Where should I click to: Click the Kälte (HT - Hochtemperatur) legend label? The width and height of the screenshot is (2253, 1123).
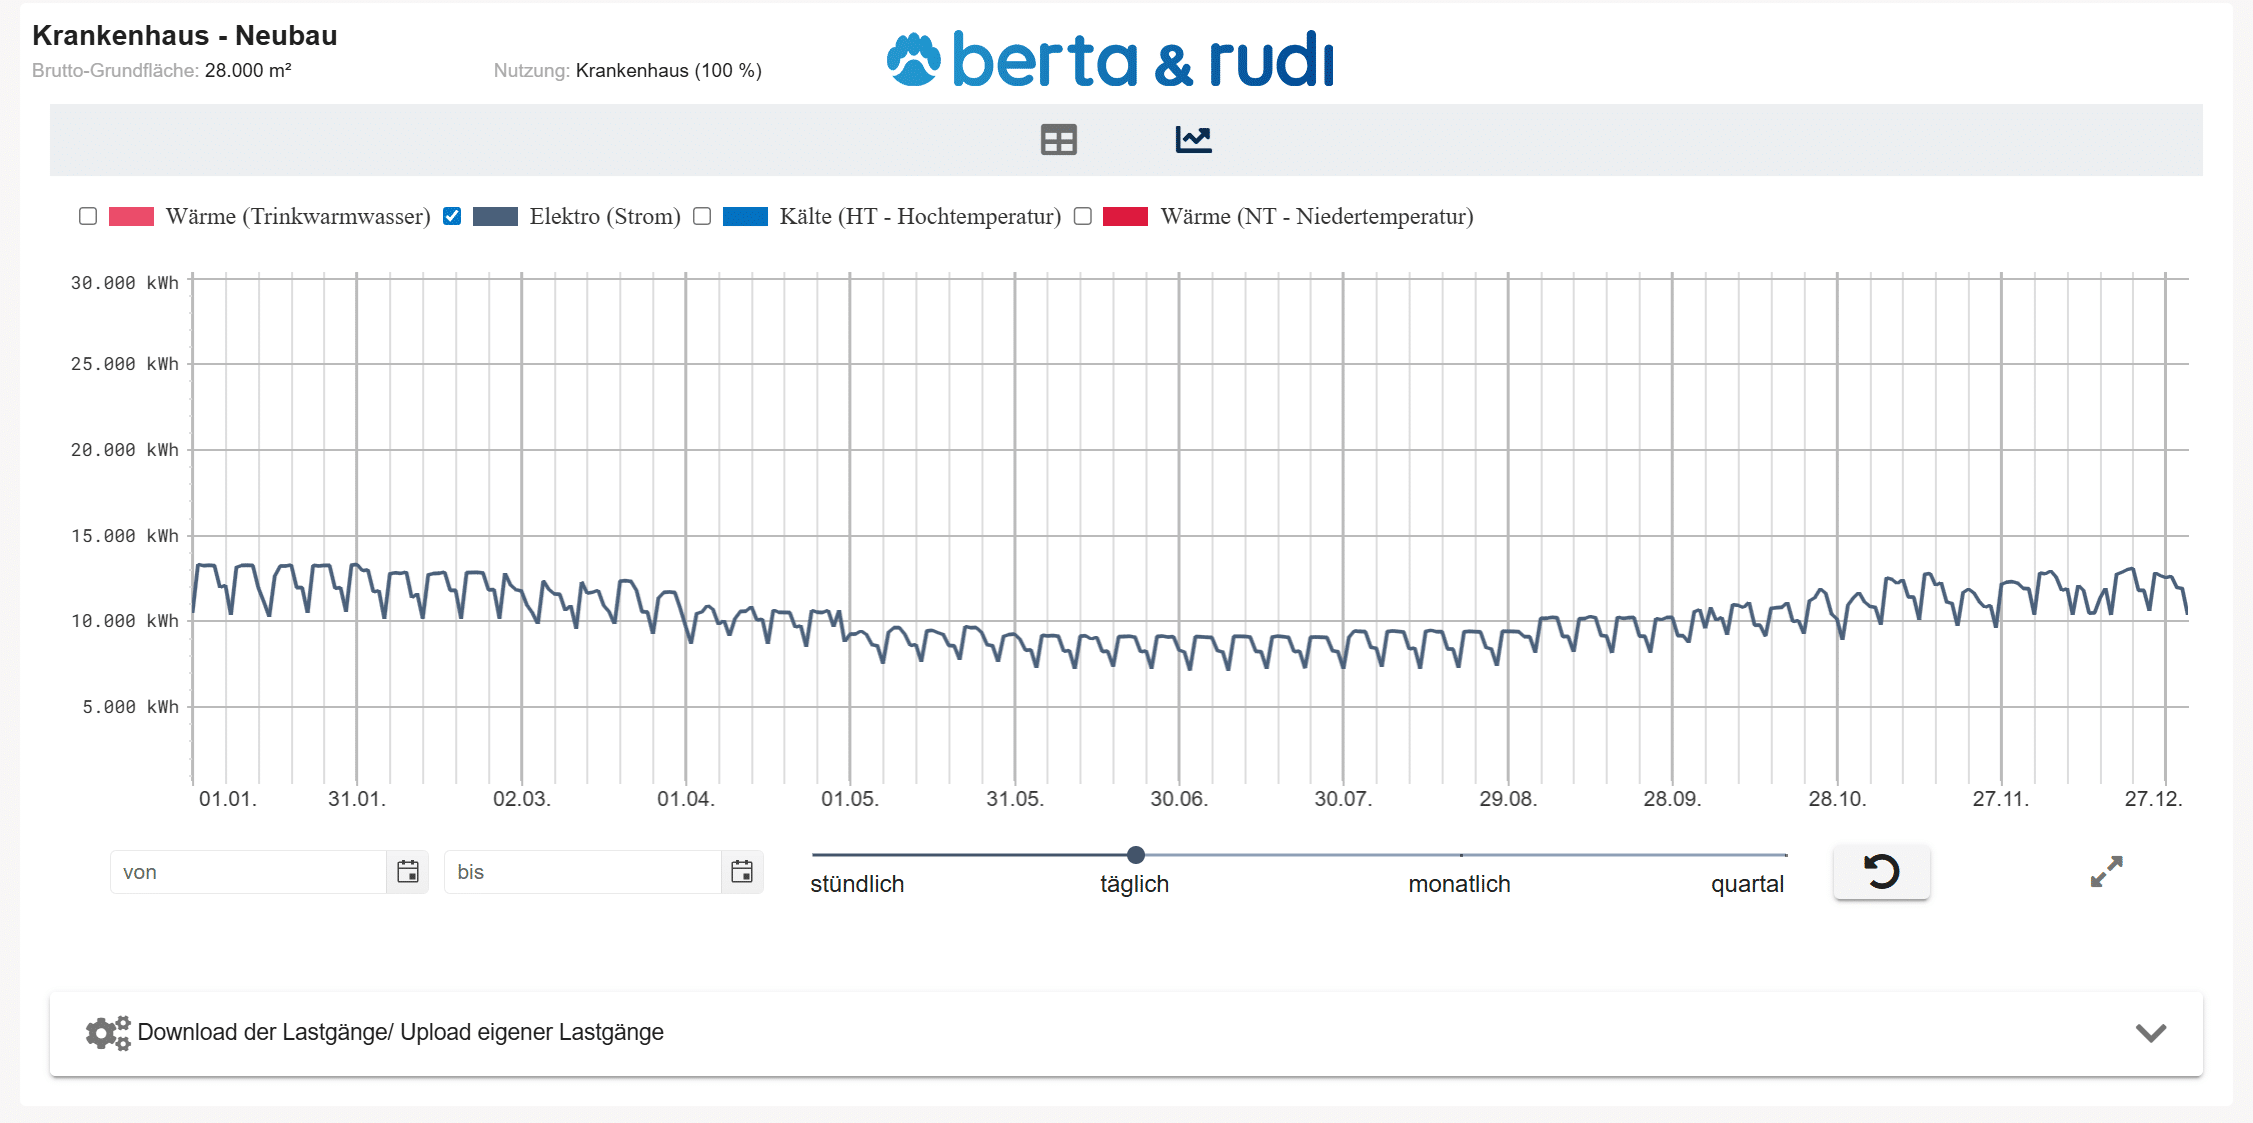click(x=920, y=216)
